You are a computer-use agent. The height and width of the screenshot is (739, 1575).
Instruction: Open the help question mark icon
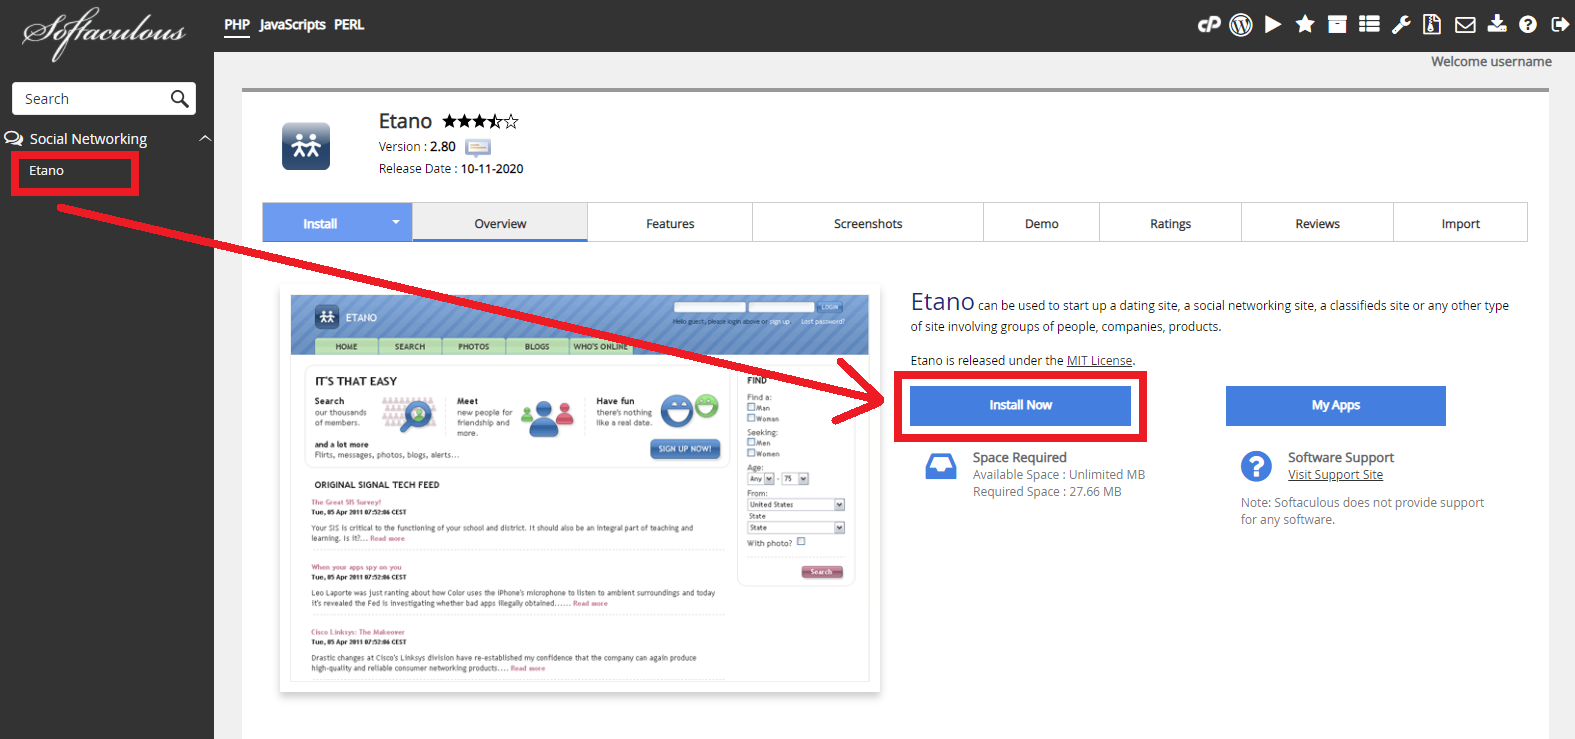click(x=1528, y=25)
